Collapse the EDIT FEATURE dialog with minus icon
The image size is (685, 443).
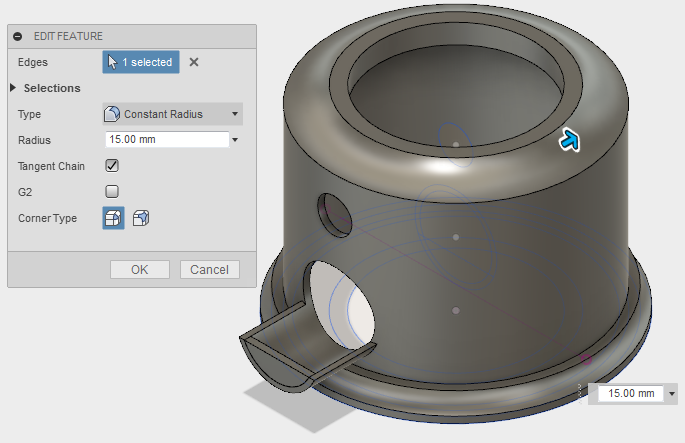click(17, 36)
